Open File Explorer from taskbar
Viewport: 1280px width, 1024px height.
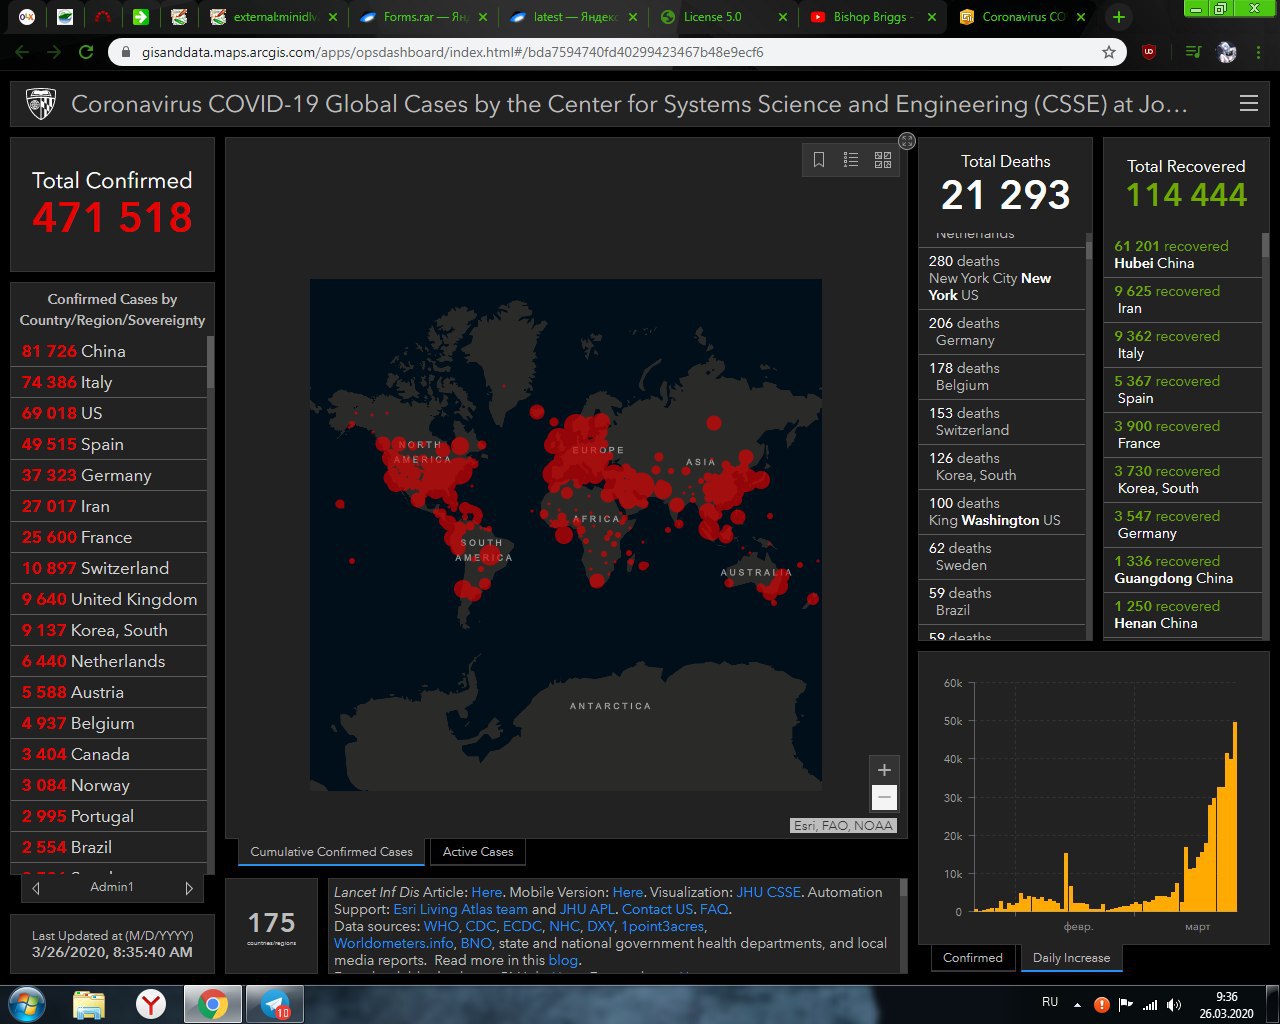89,1004
